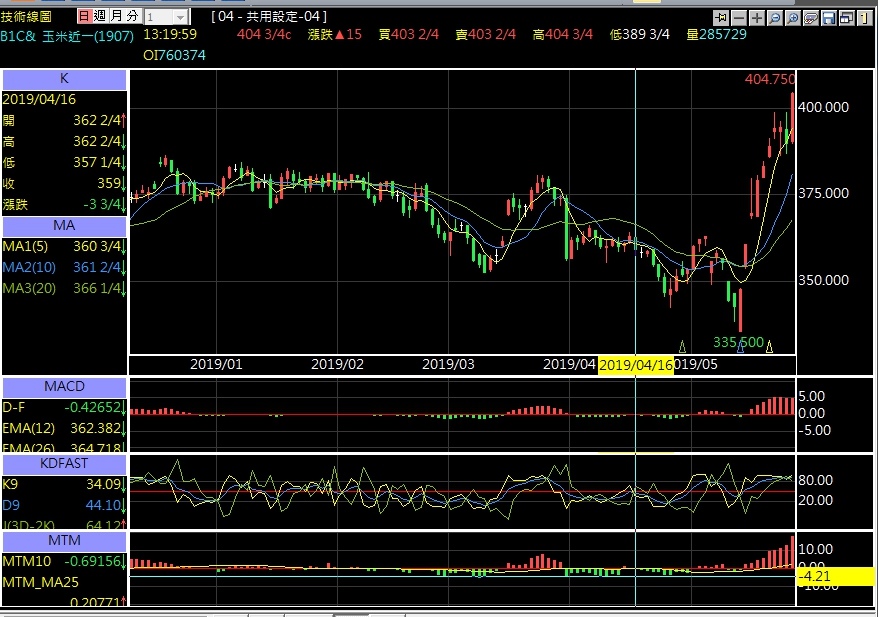Select the MACD indicator panel header

point(64,387)
